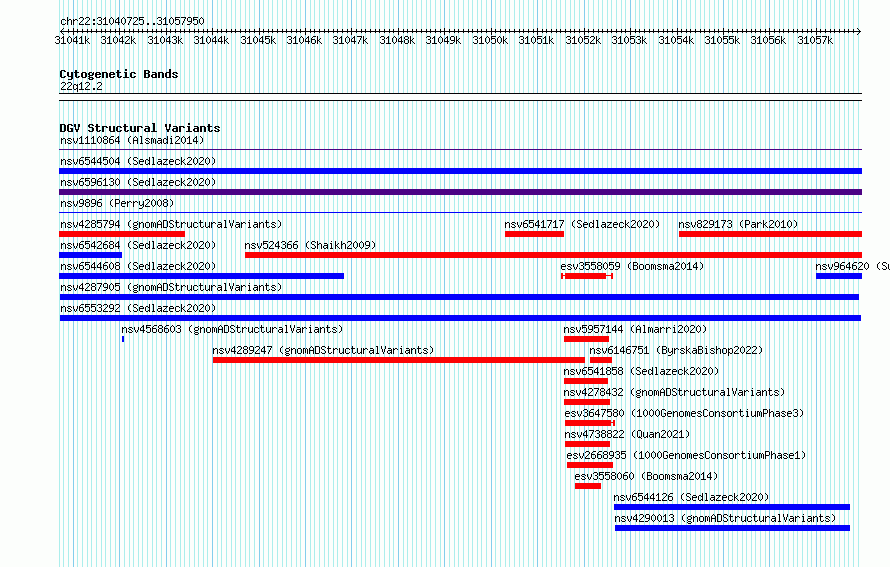Click nsv4278432 (gnomADStructuralVariants) label
Image resolution: width=890 pixels, height=567 pixels.
674,392
